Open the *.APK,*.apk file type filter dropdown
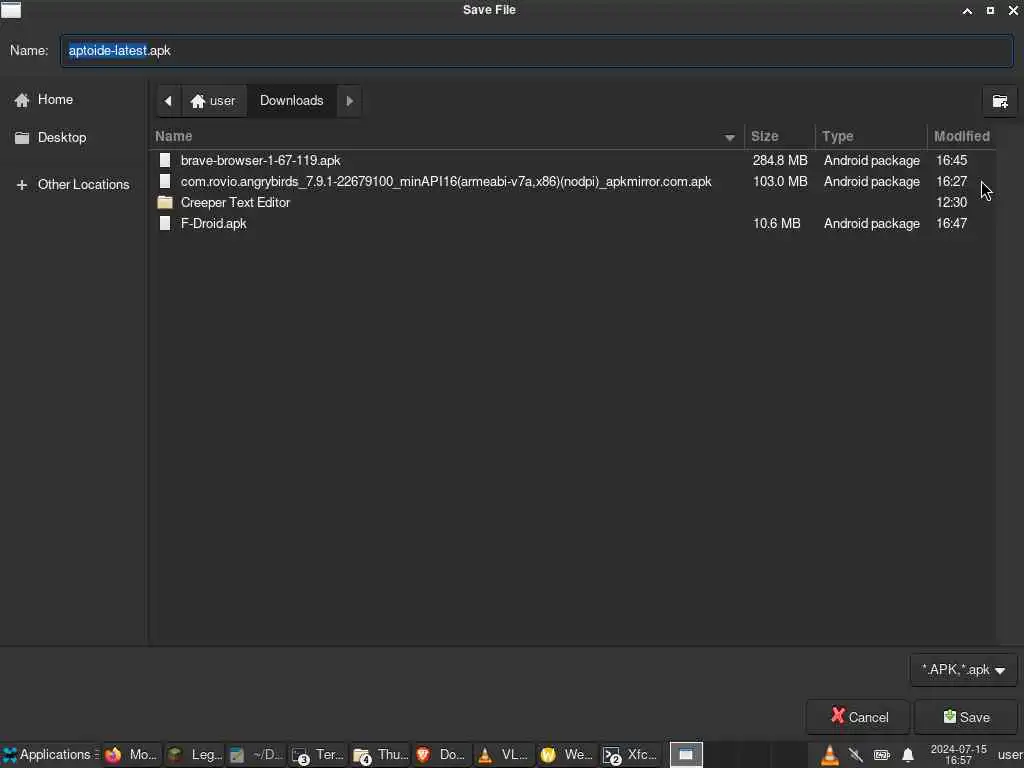Image resolution: width=1024 pixels, height=768 pixels. coord(963,670)
